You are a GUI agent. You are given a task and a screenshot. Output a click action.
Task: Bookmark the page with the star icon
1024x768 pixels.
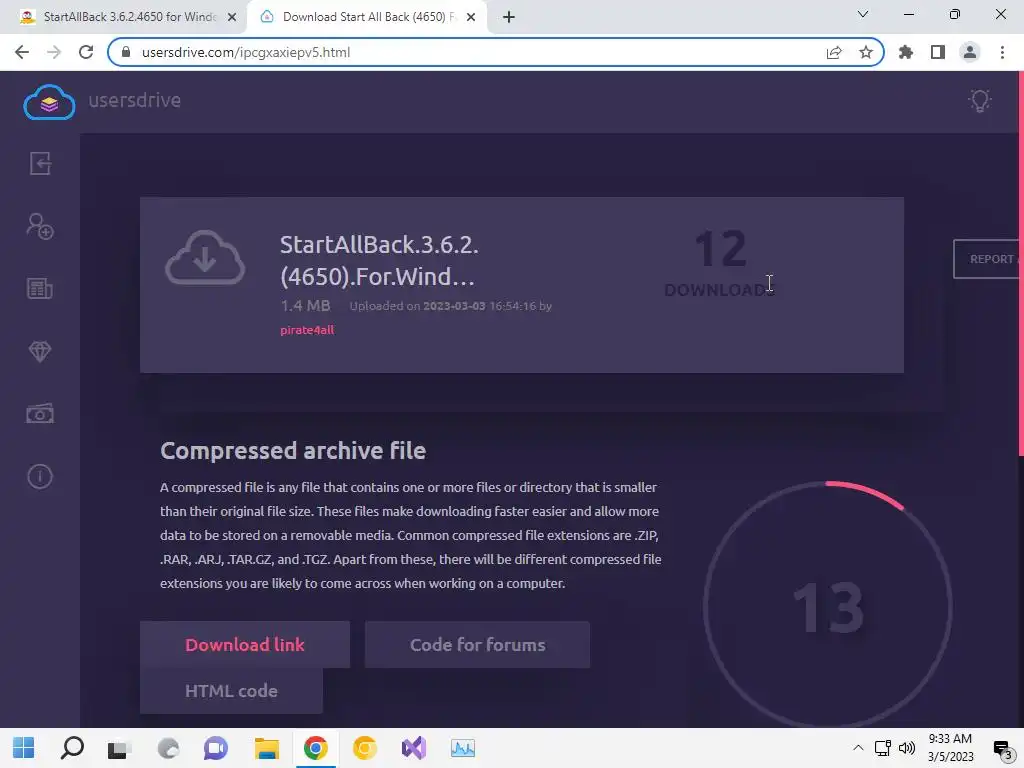866,52
